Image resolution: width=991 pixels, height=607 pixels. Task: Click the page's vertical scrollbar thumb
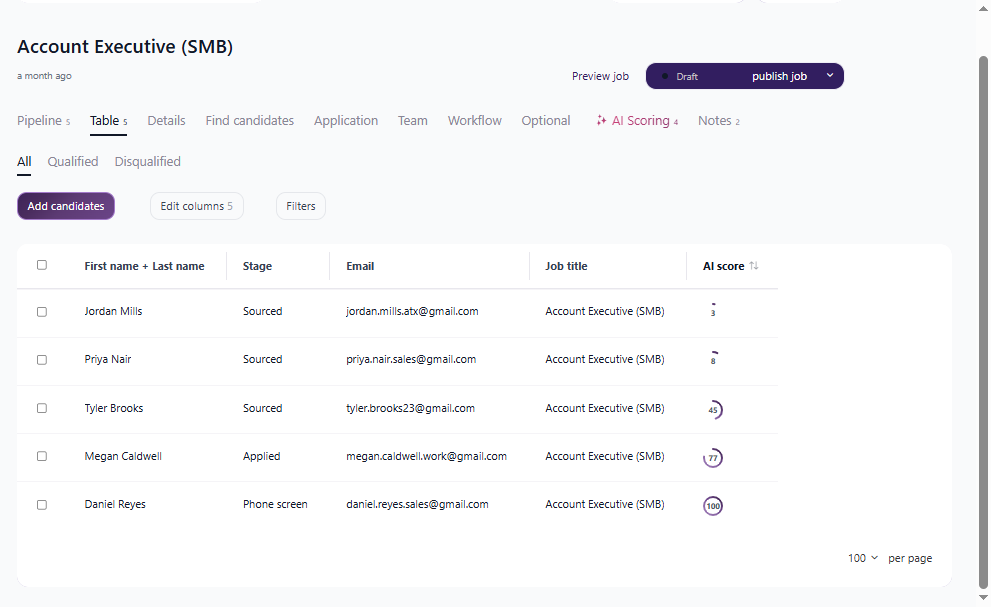click(983, 321)
